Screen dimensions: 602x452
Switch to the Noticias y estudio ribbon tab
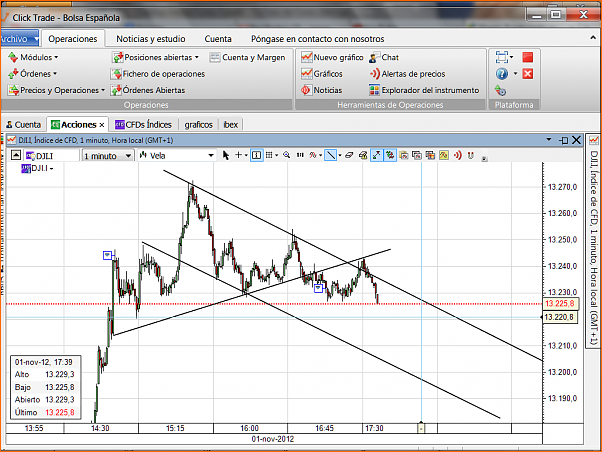pos(151,39)
